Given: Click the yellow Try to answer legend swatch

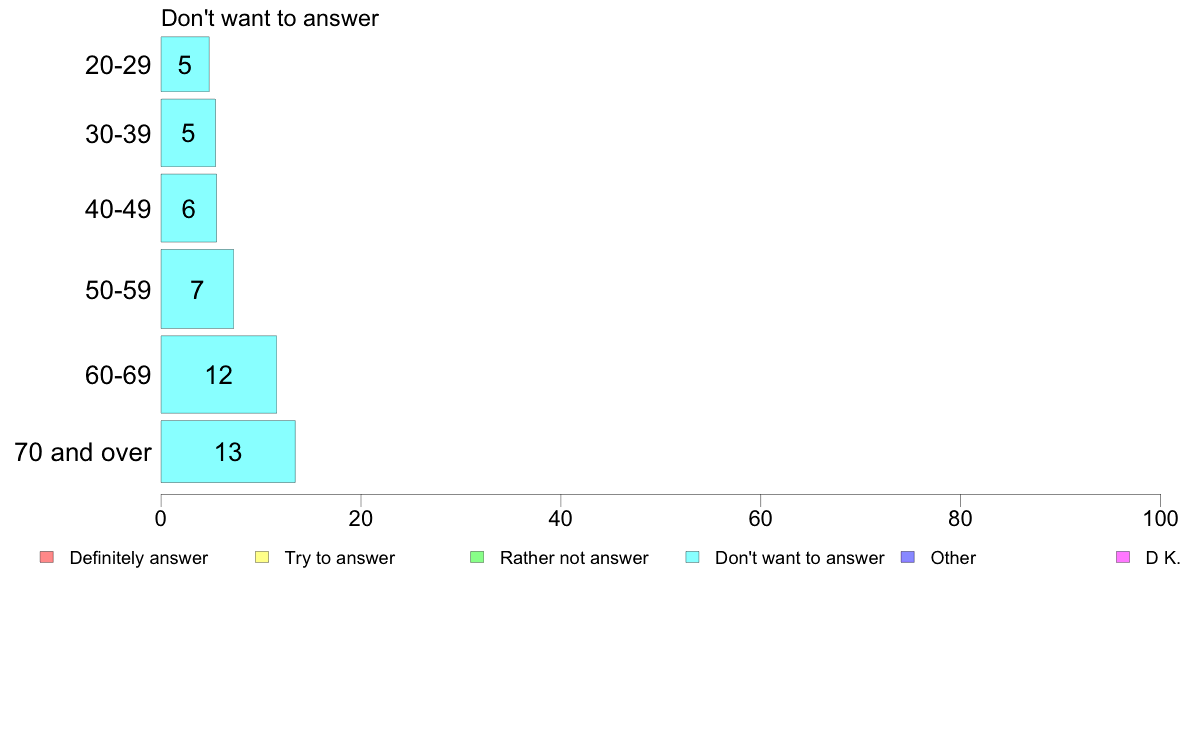Looking at the screenshot, I should click(262, 557).
